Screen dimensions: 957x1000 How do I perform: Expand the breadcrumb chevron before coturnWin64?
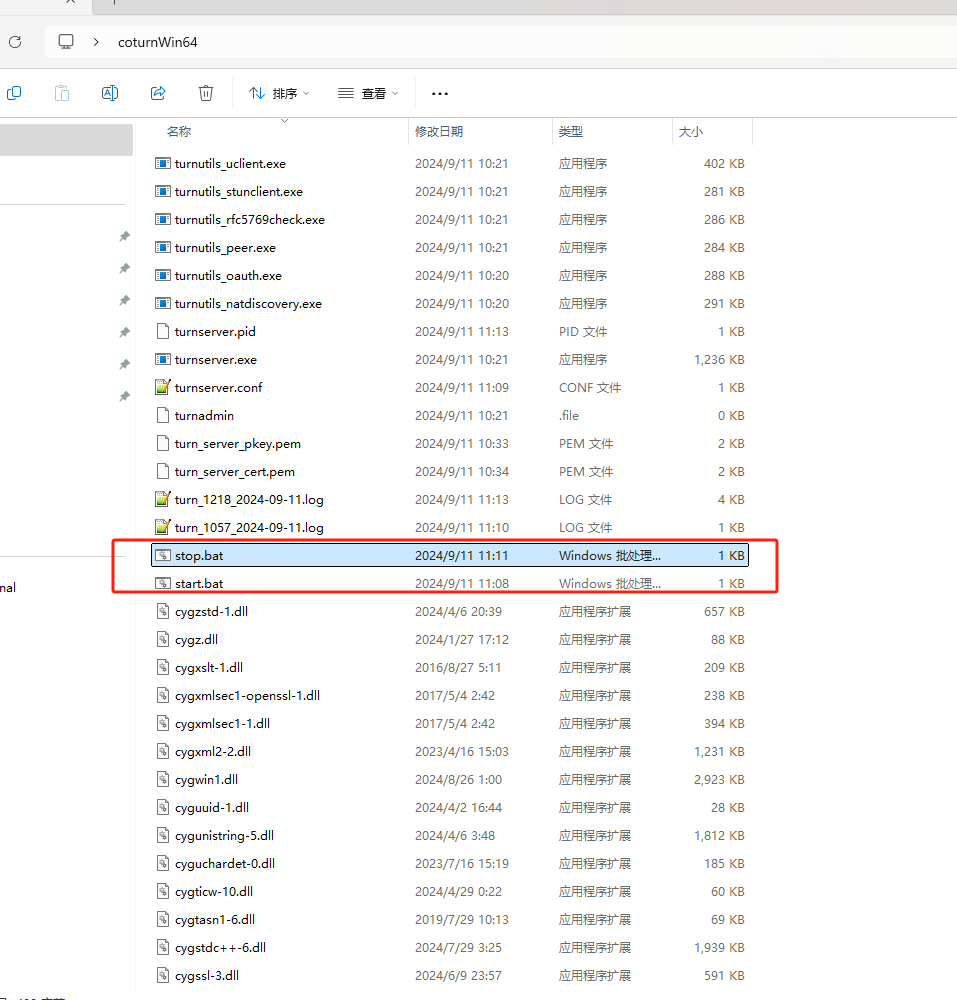click(x=96, y=42)
